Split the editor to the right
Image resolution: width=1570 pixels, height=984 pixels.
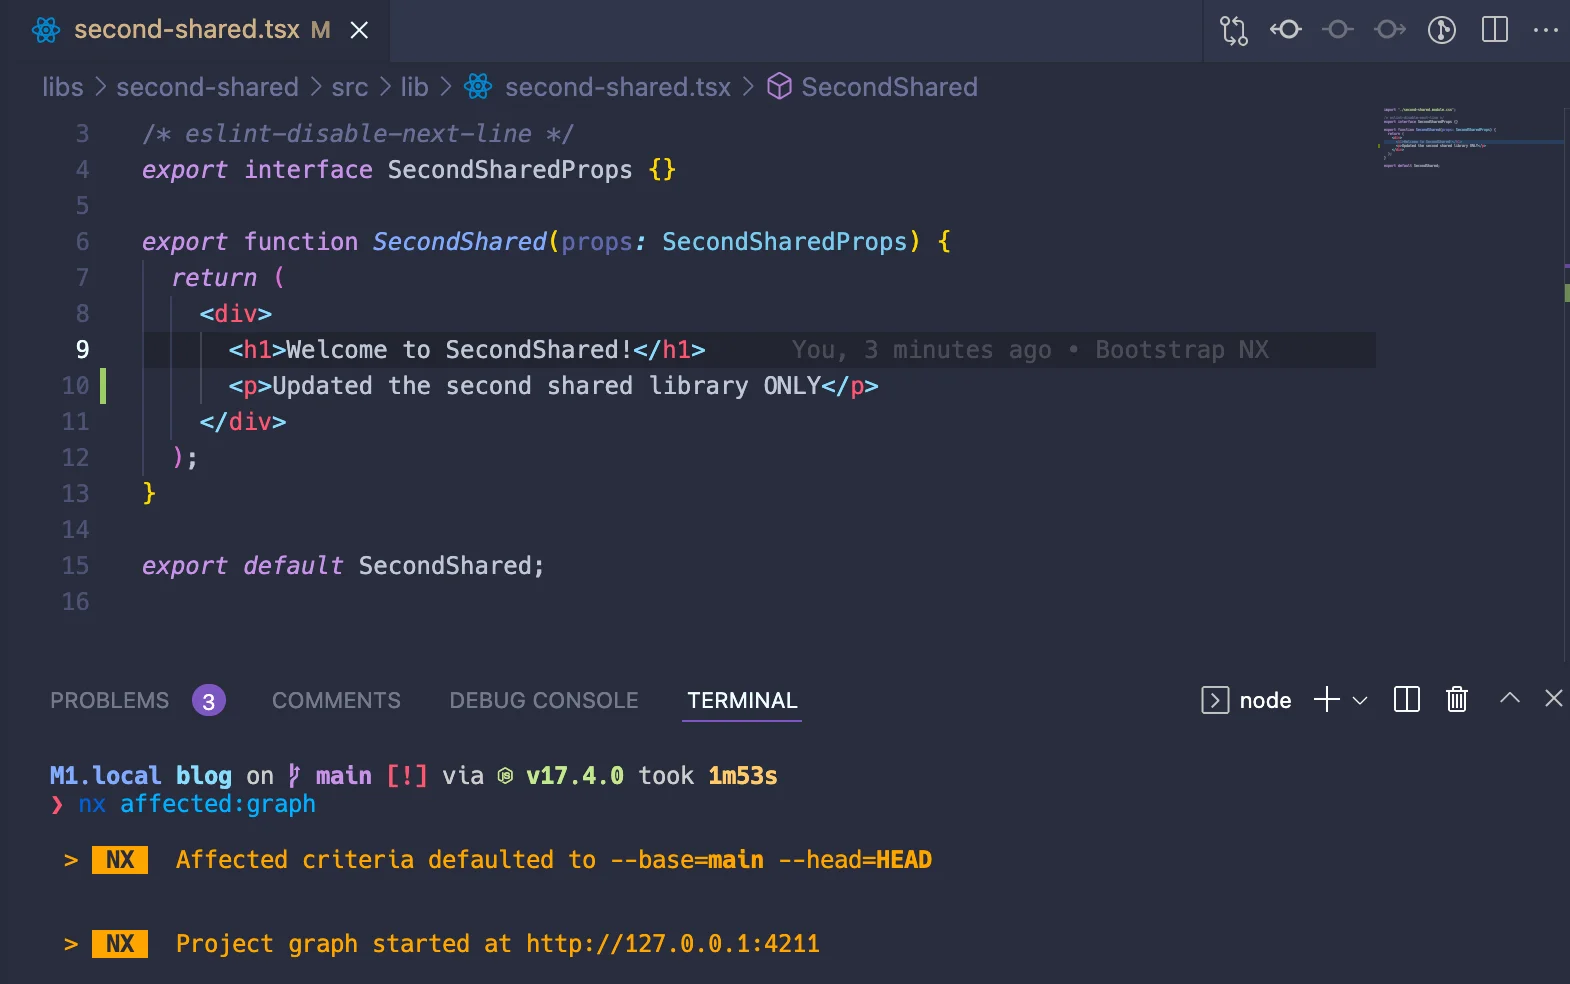(1495, 30)
